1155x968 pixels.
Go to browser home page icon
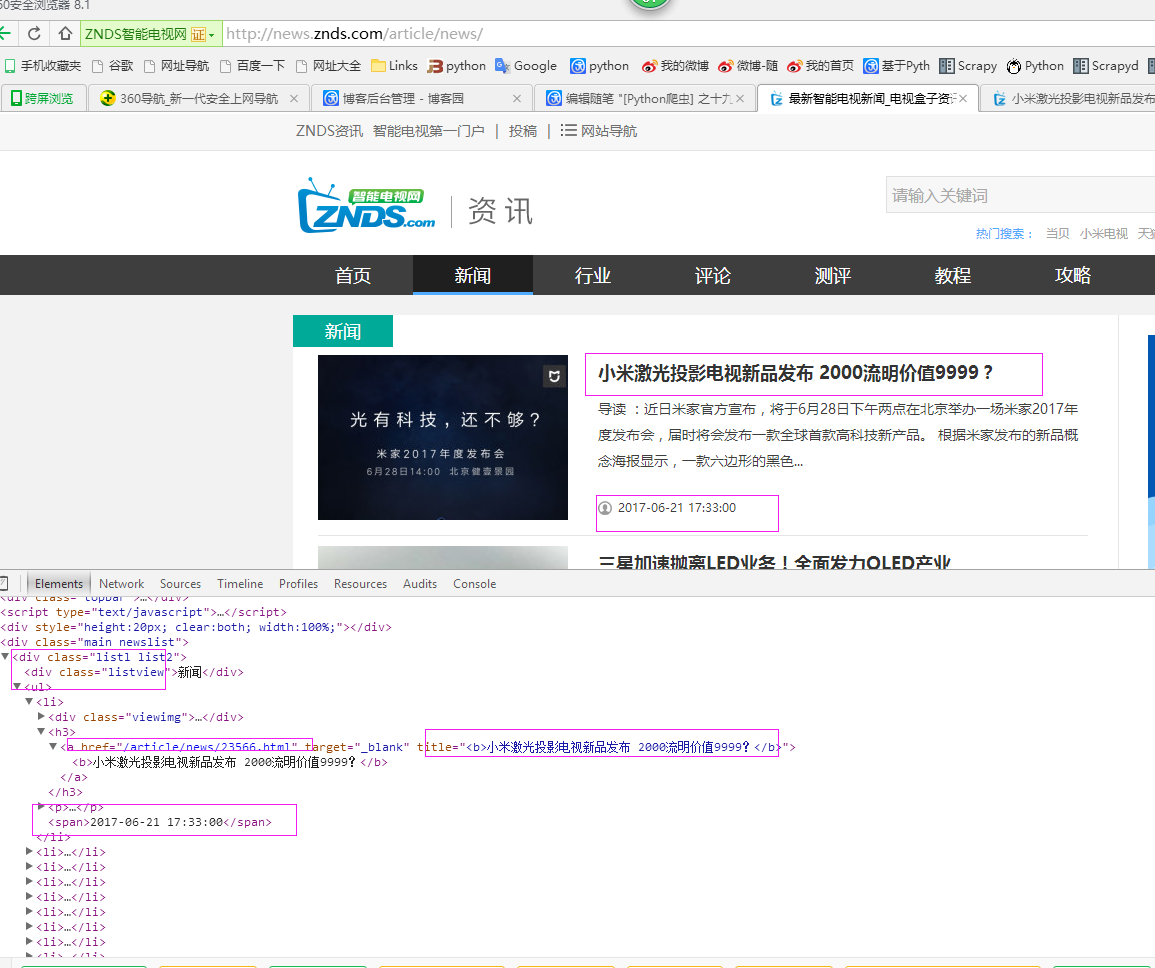65,34
